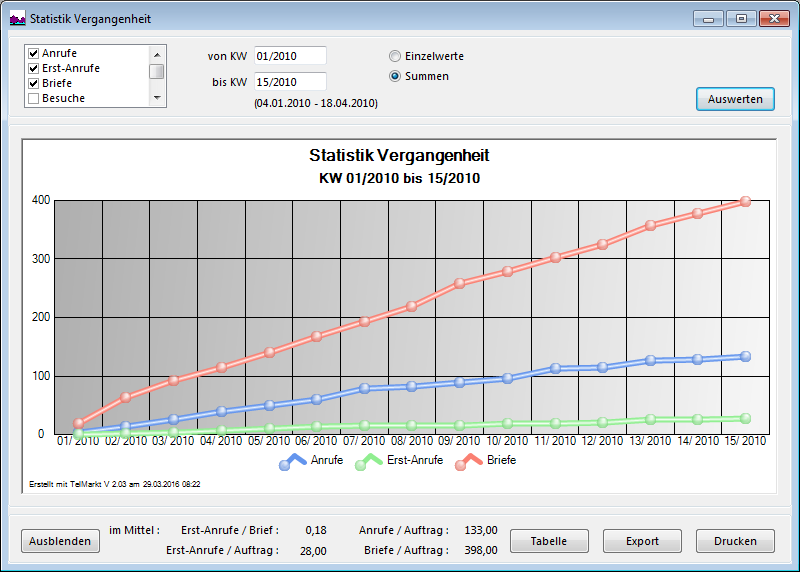The width and height of the screenshot is (800, 572).
Task: Click the blue Anrufe legend marker
Action: pos(293,461)
